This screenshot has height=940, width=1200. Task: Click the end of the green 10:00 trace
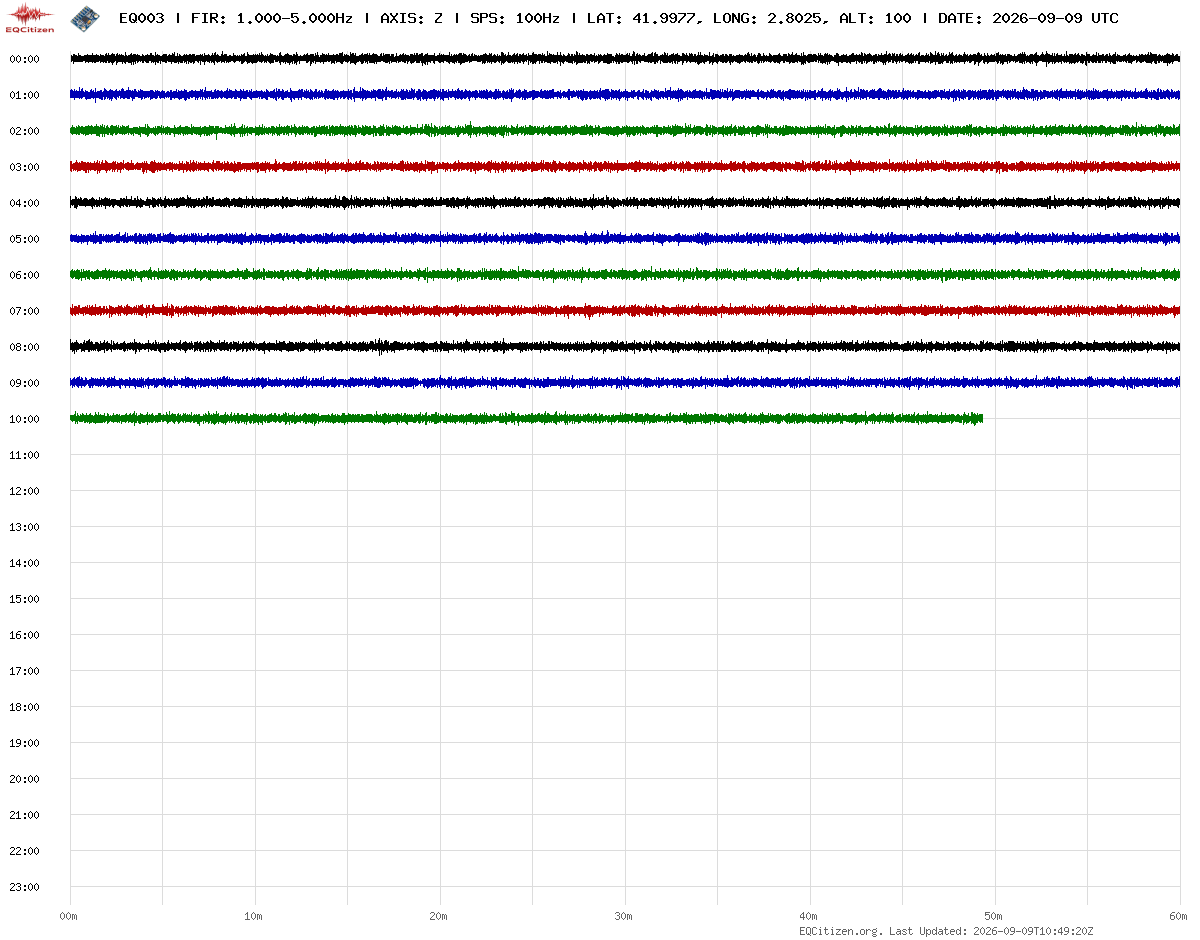[981, 418]
